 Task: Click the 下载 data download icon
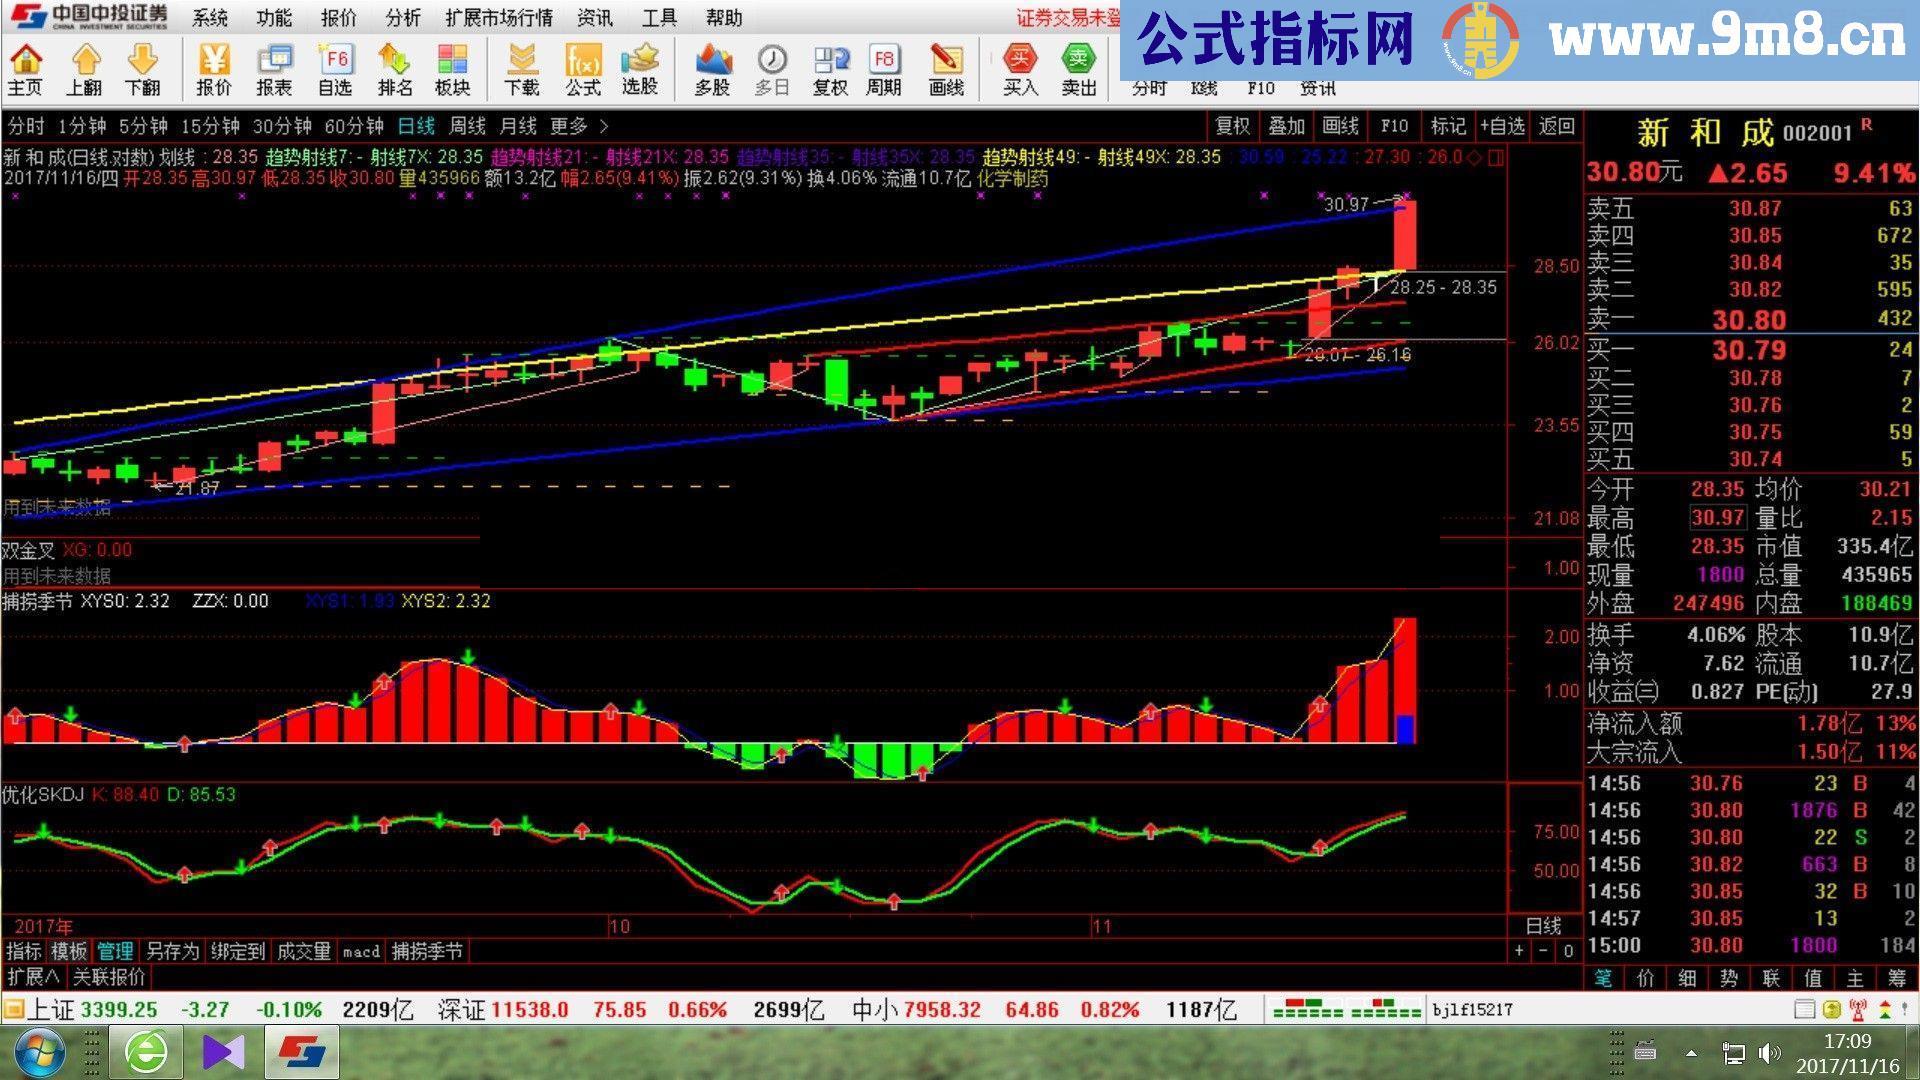(523, 68)
